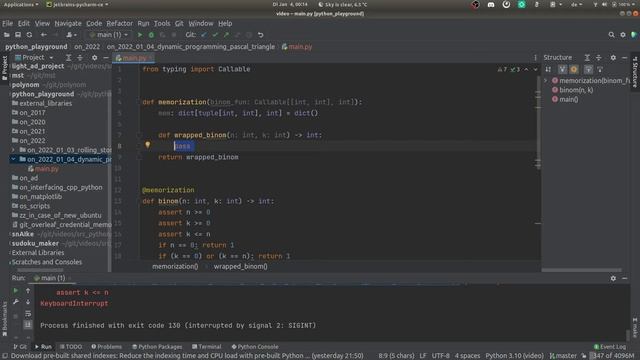Viewport: 640px width, 360px height.
Task: Start debugging with the bug icon
Action: (151, 35)
